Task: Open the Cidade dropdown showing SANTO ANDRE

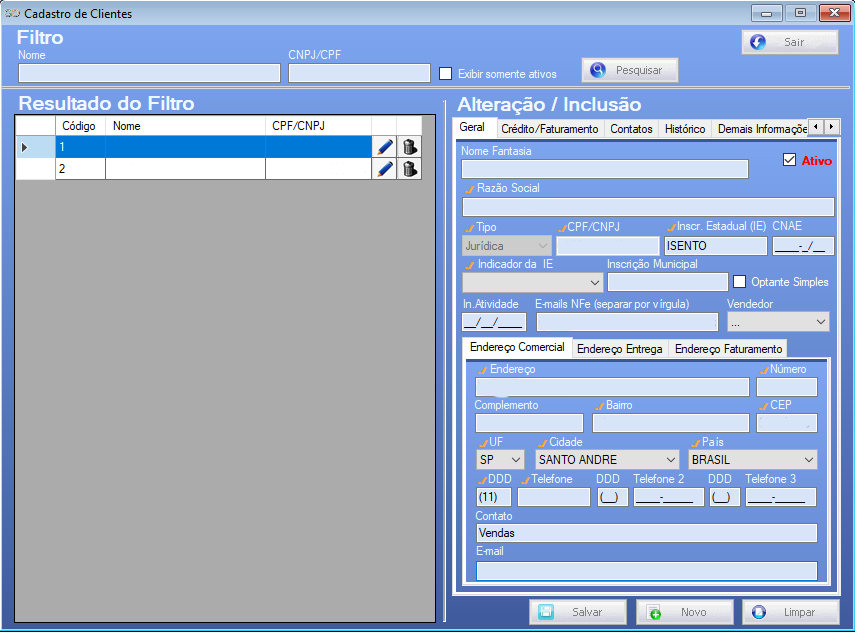Action: (607, 460)
